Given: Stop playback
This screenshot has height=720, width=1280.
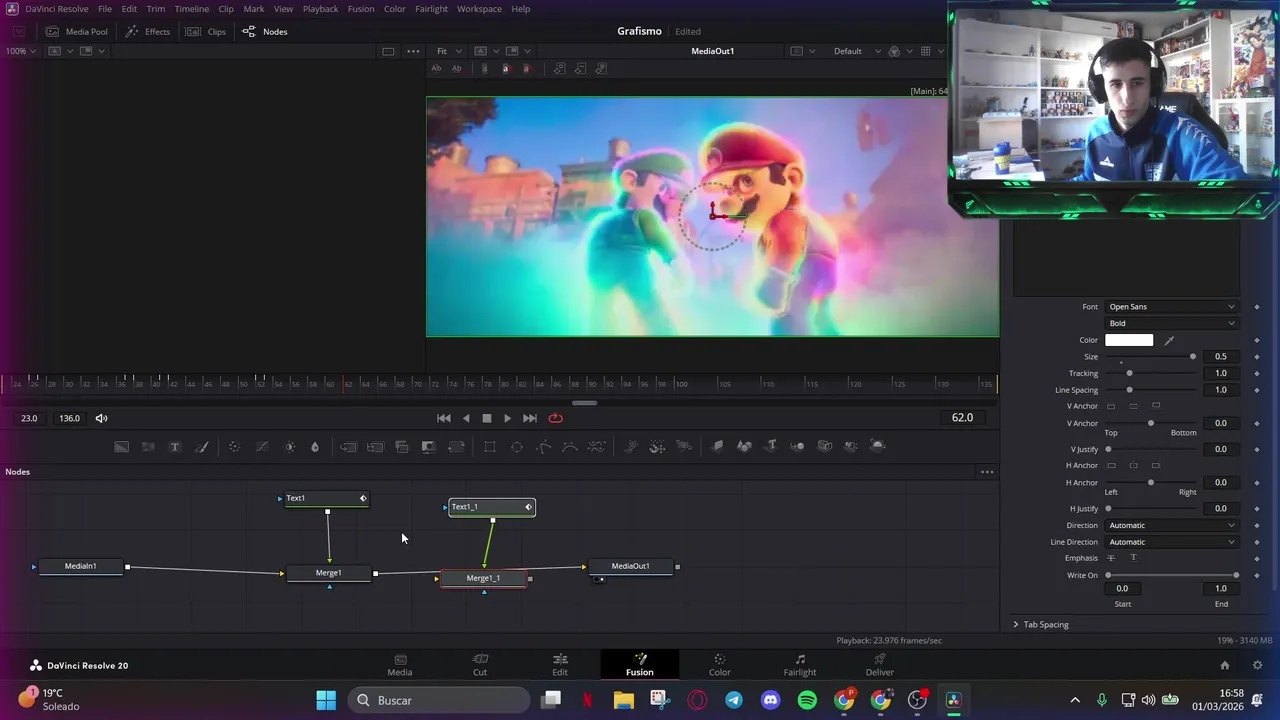Looking at the screenshot, I should click(x=487, y=418).
